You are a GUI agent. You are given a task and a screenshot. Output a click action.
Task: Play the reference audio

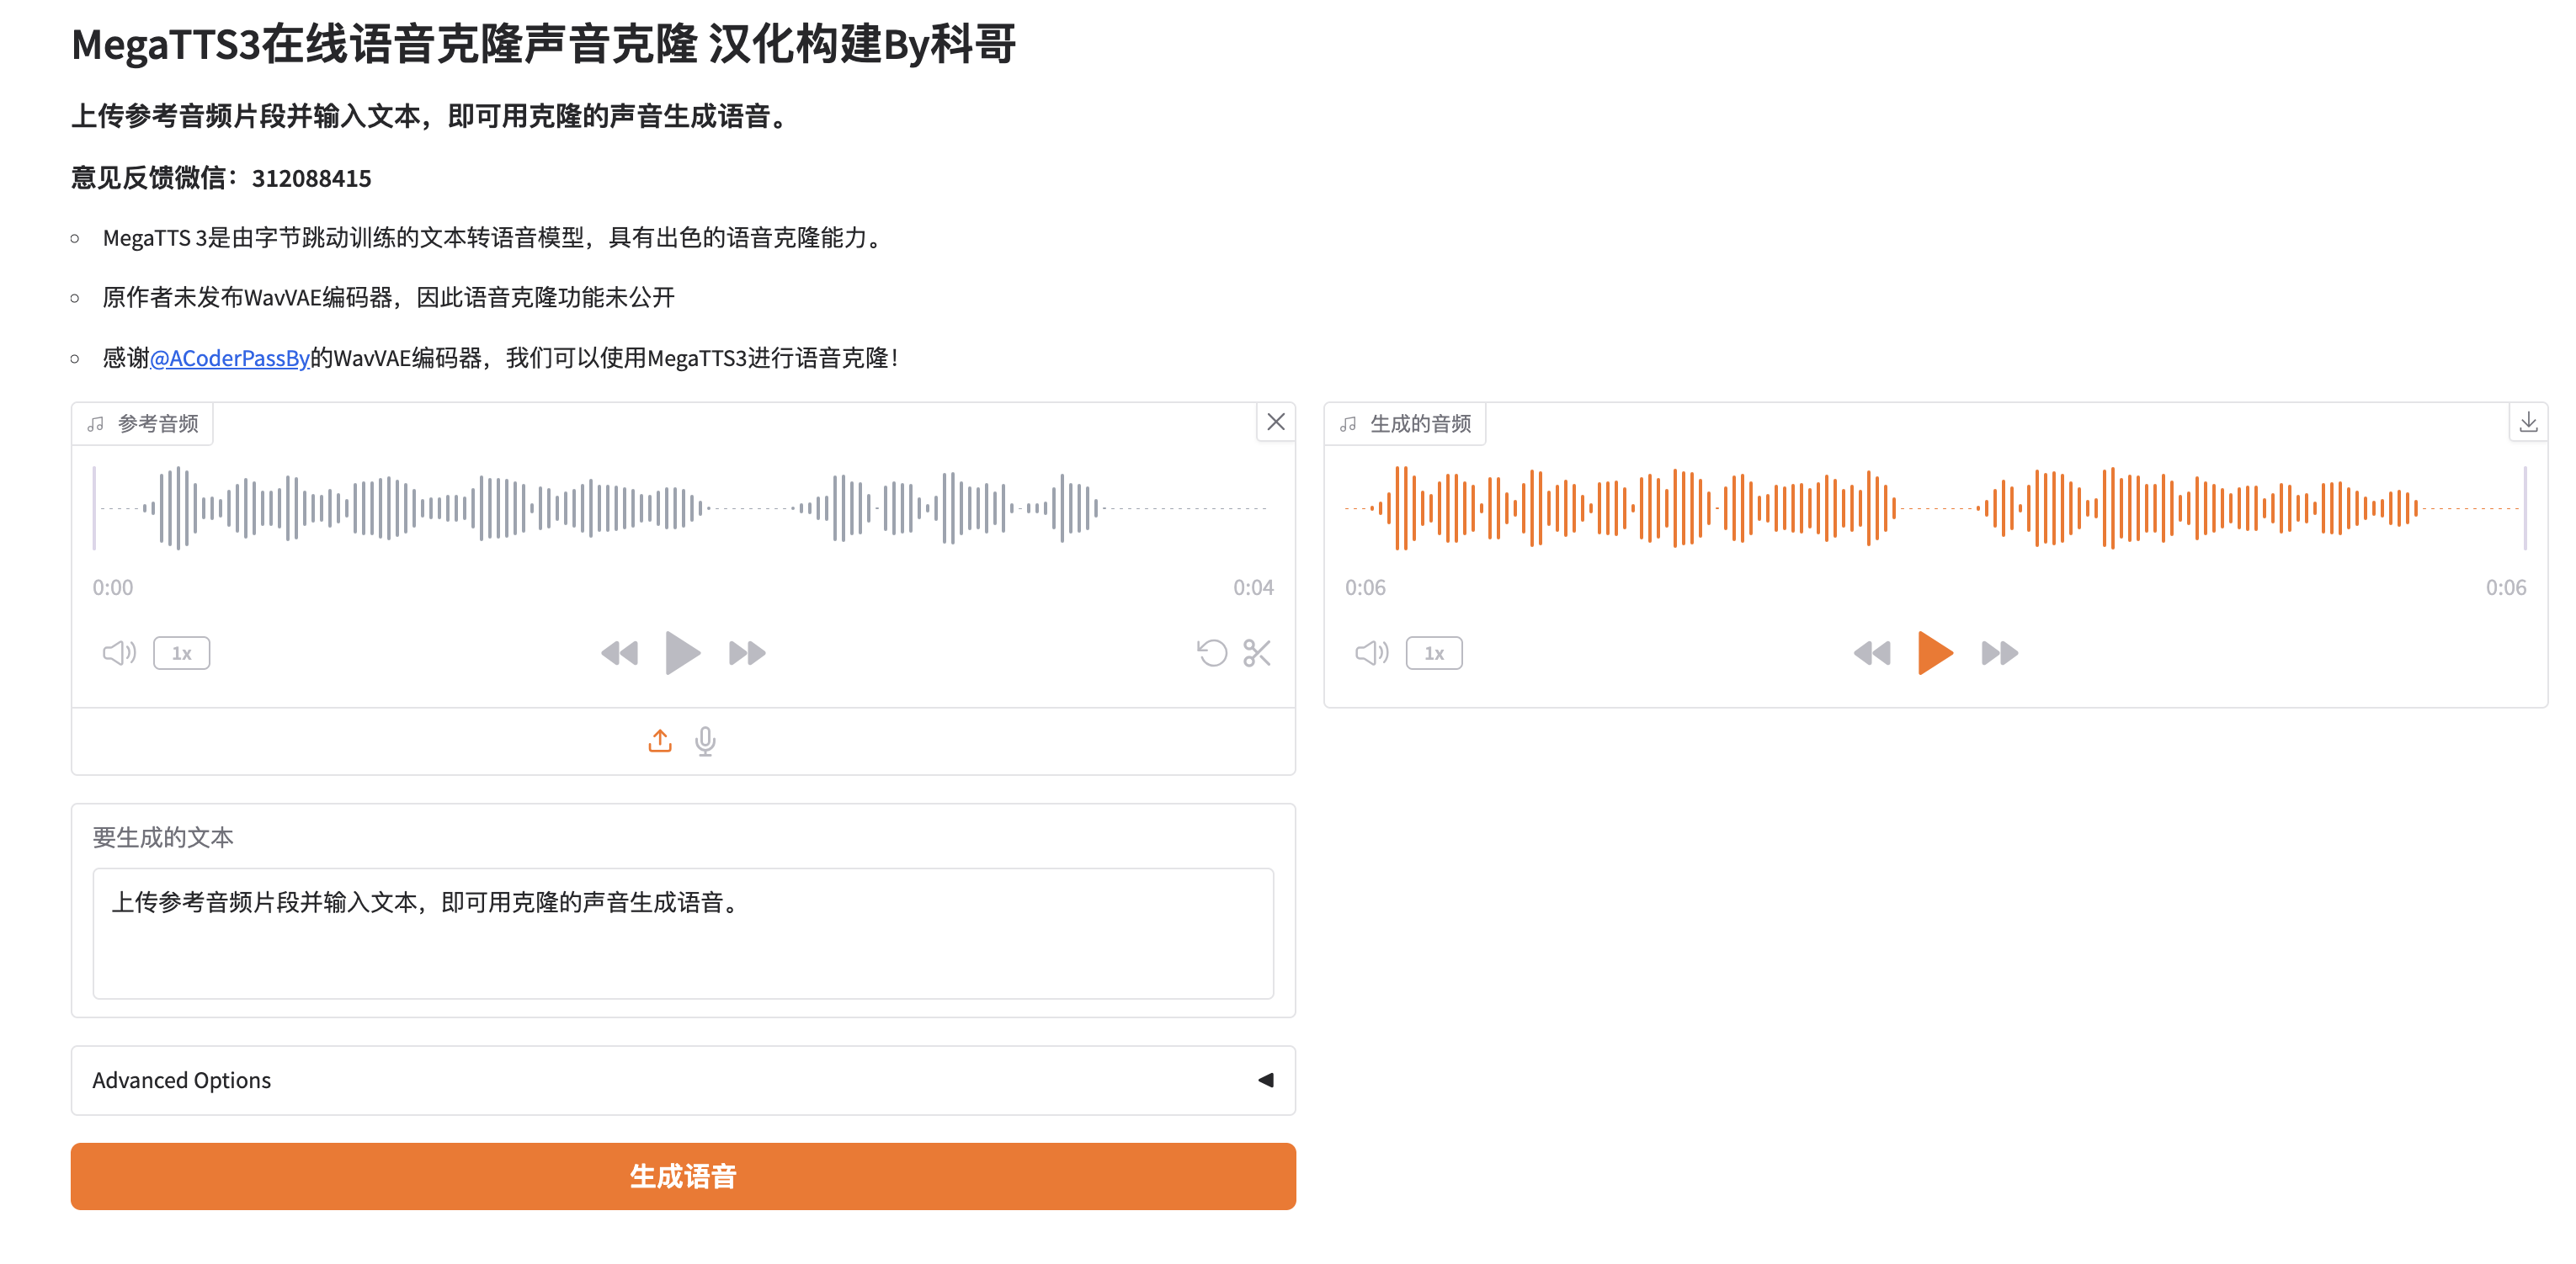click(682, 653)
